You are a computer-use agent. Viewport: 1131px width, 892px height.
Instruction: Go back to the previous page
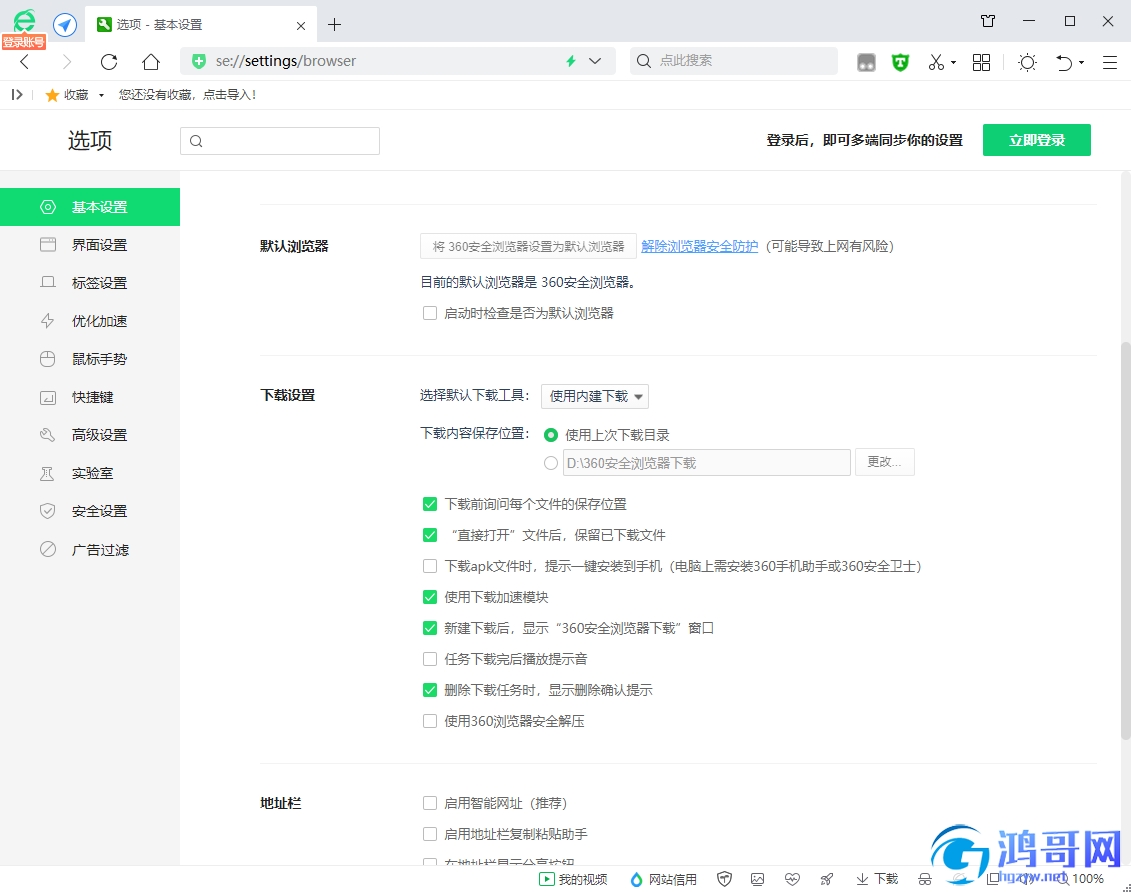tap(25, 62)
